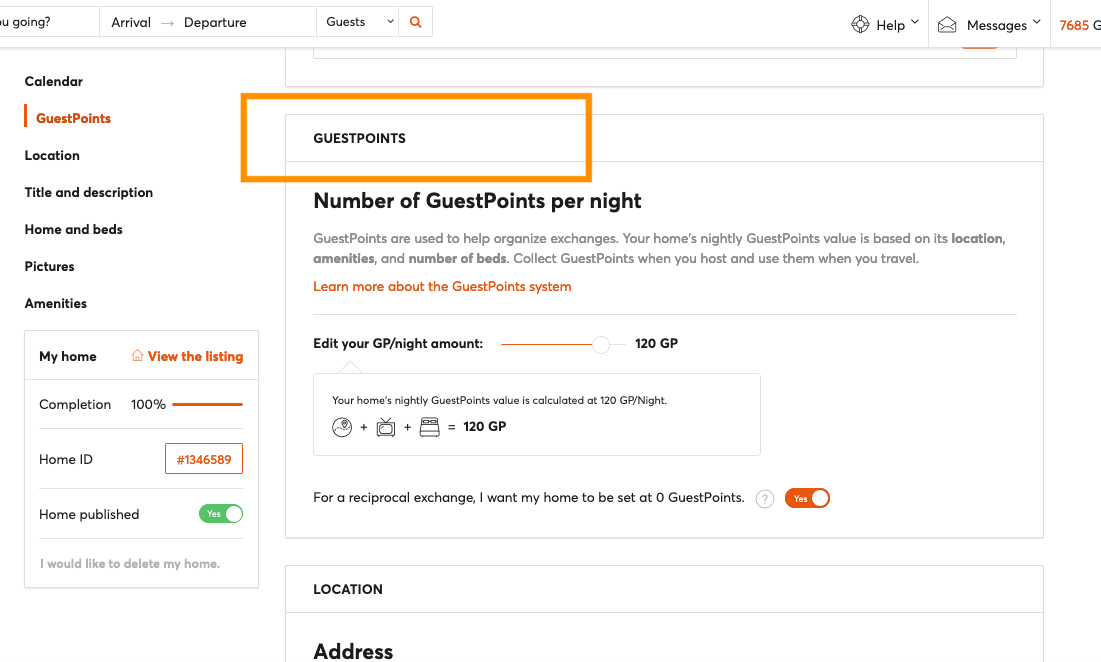The width and height of the screenshot is (1101, 662).
Task: Toggle the Home published switch
Action: click(221, 514)
